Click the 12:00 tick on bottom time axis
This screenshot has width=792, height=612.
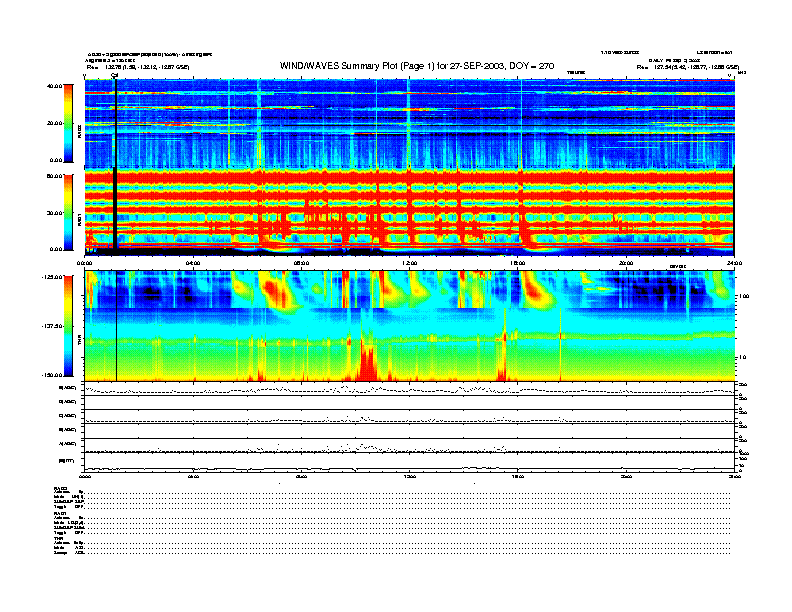click(x=409, y=476)
